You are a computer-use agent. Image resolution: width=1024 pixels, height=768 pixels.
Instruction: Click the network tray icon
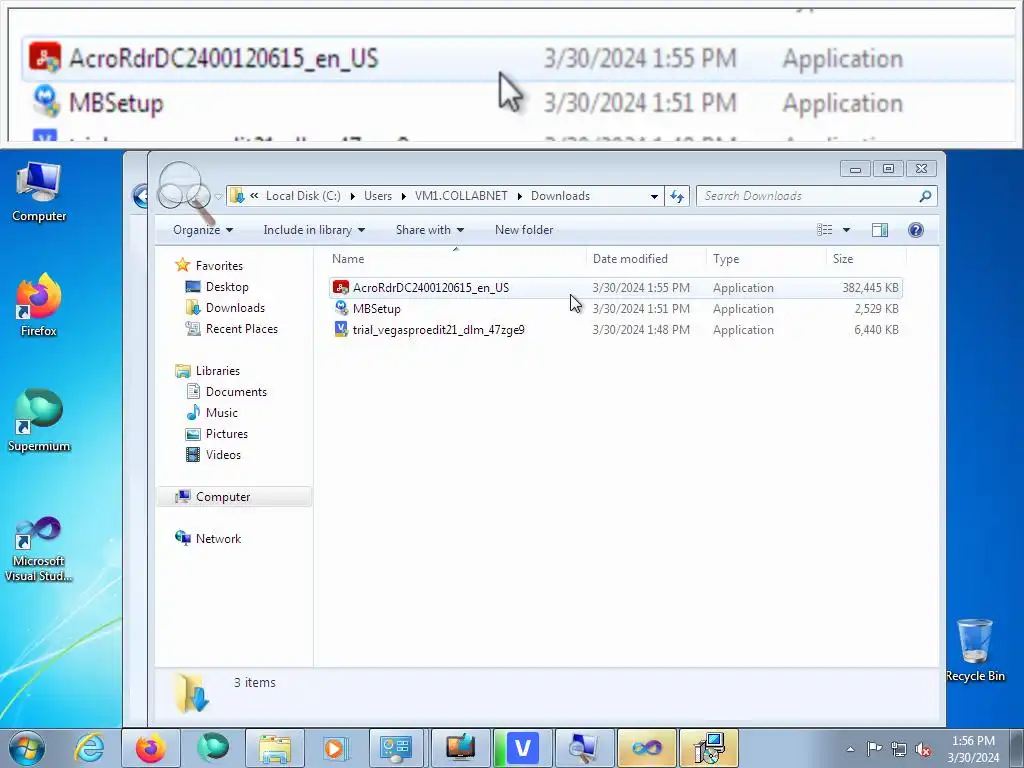899,749
